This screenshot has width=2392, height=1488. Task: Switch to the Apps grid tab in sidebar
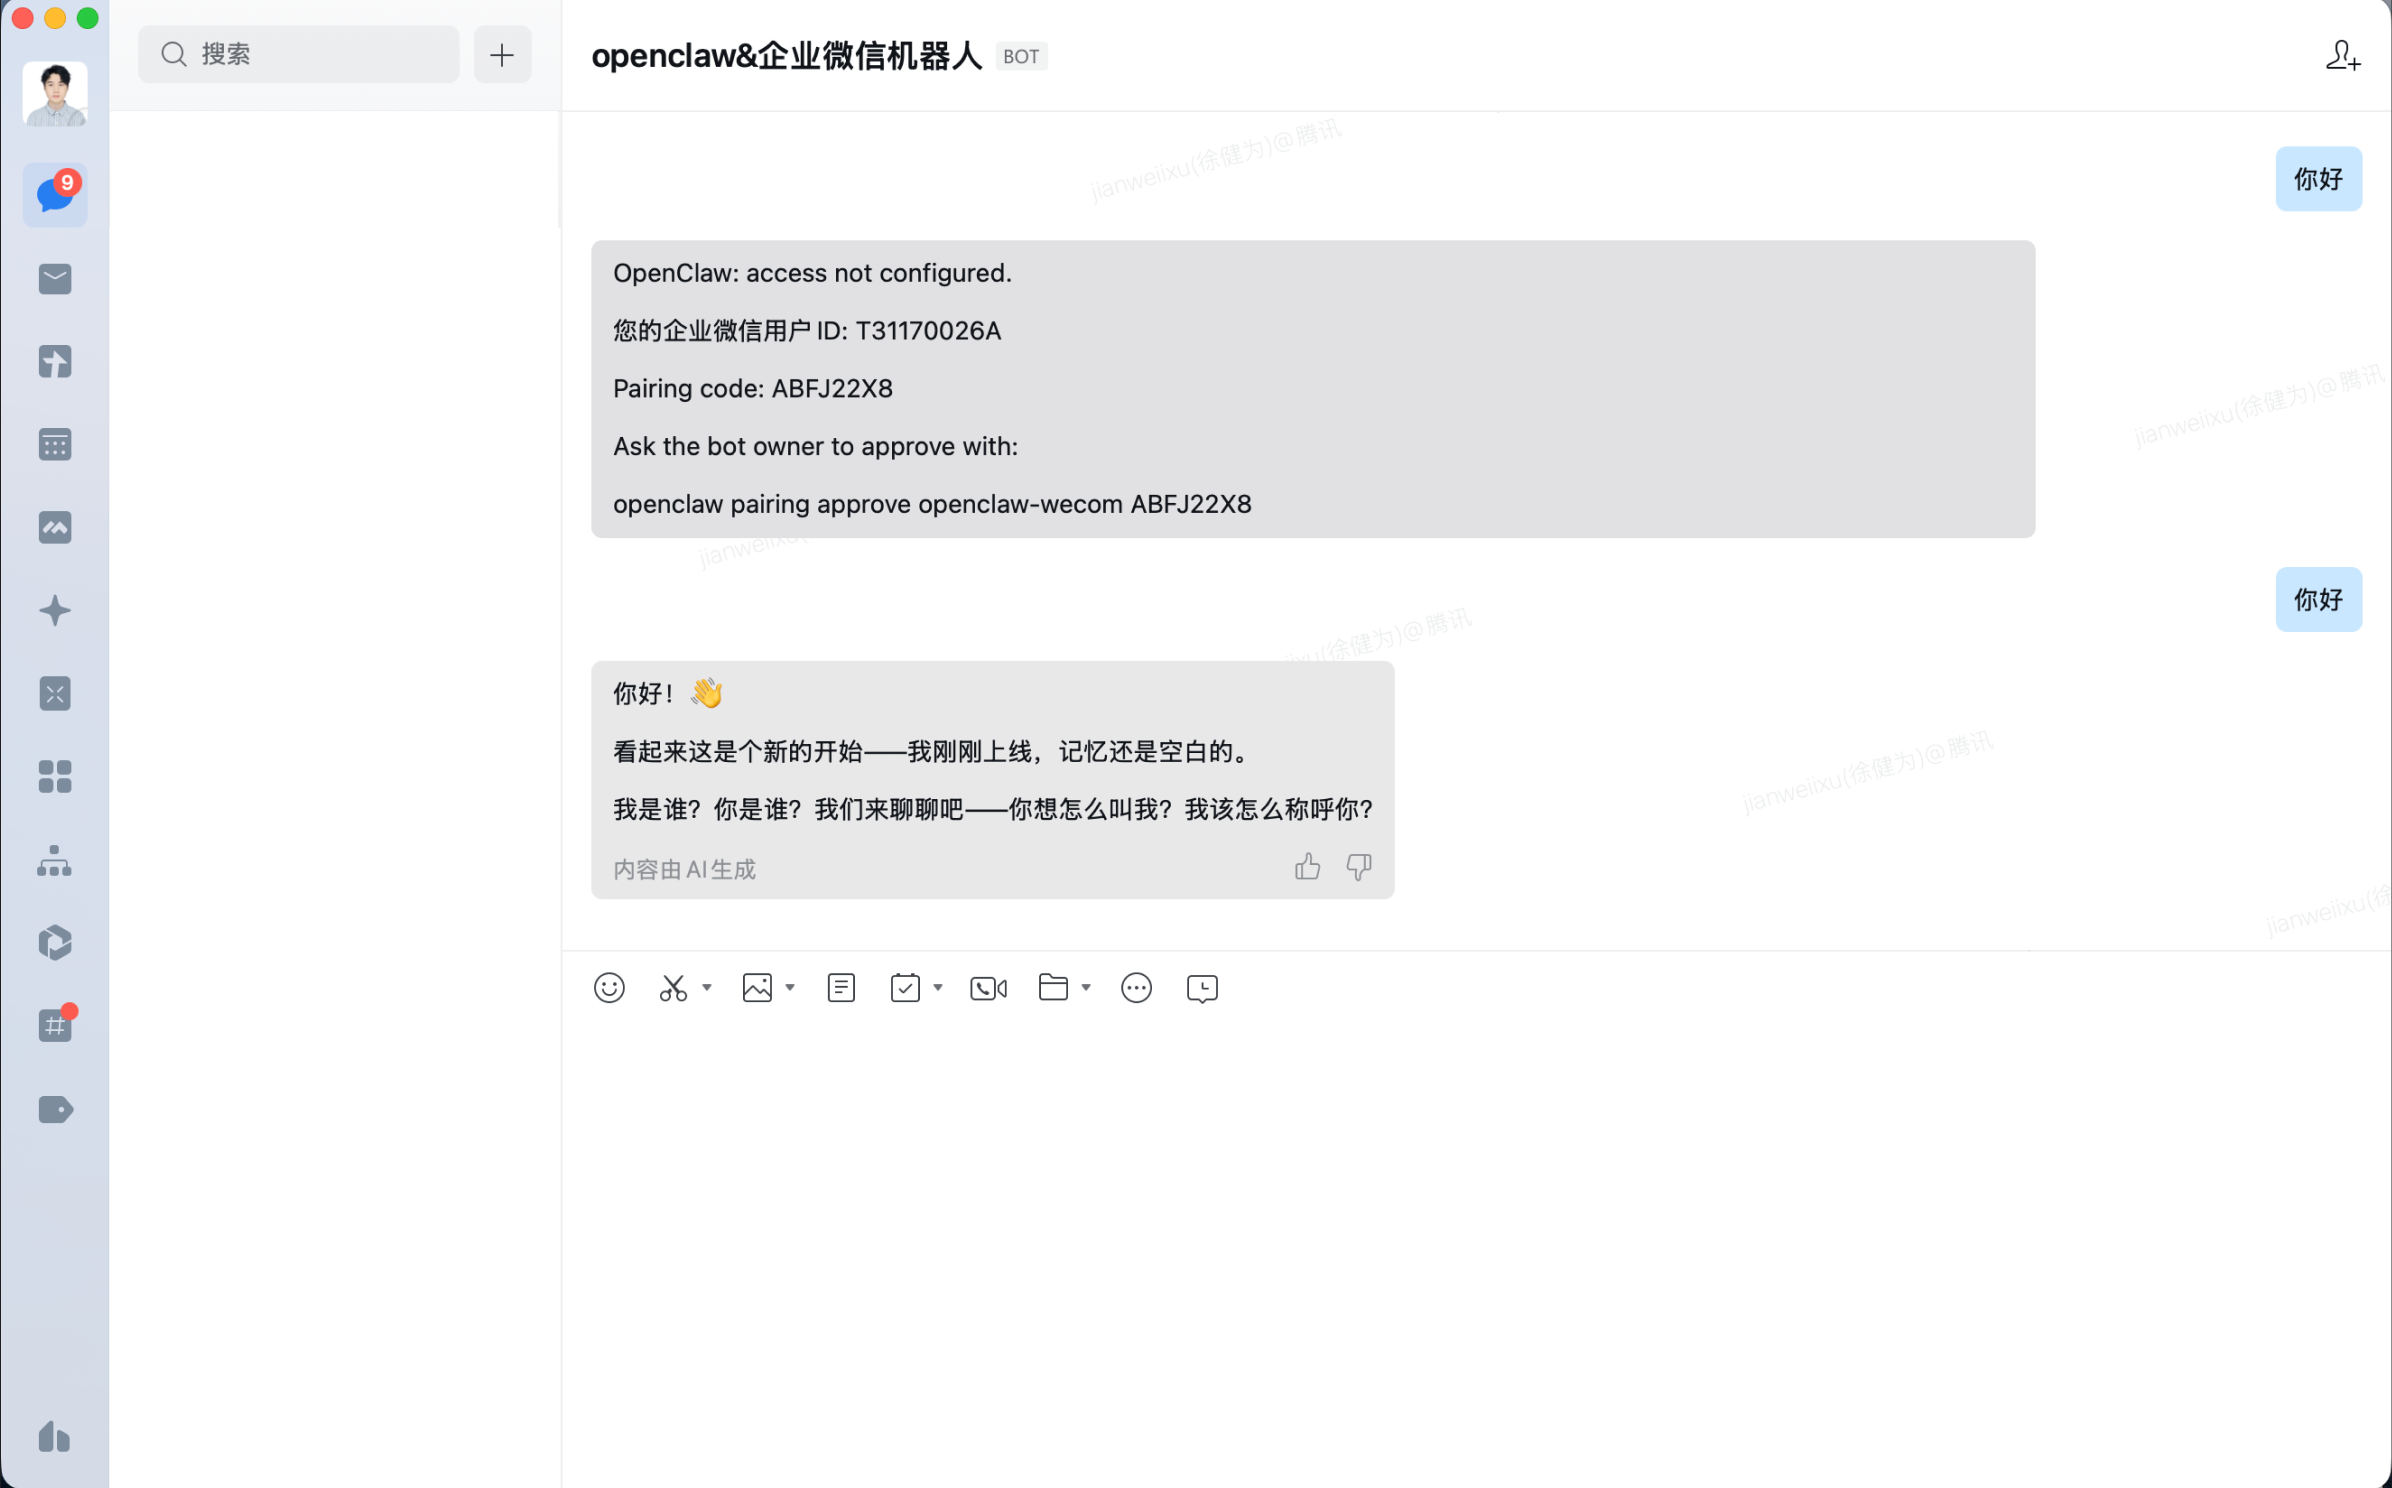coord(55,777)
